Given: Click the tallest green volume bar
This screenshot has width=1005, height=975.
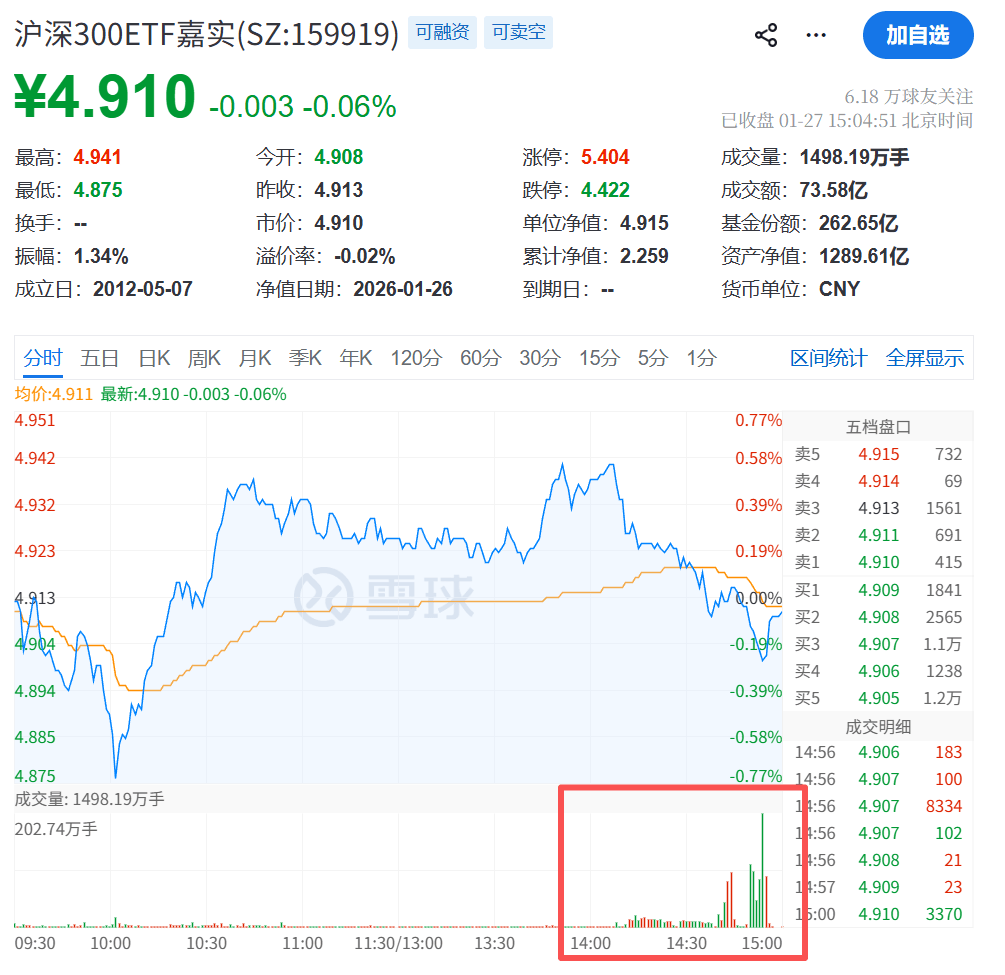Looking at the screenshot, I should (762, 870).
